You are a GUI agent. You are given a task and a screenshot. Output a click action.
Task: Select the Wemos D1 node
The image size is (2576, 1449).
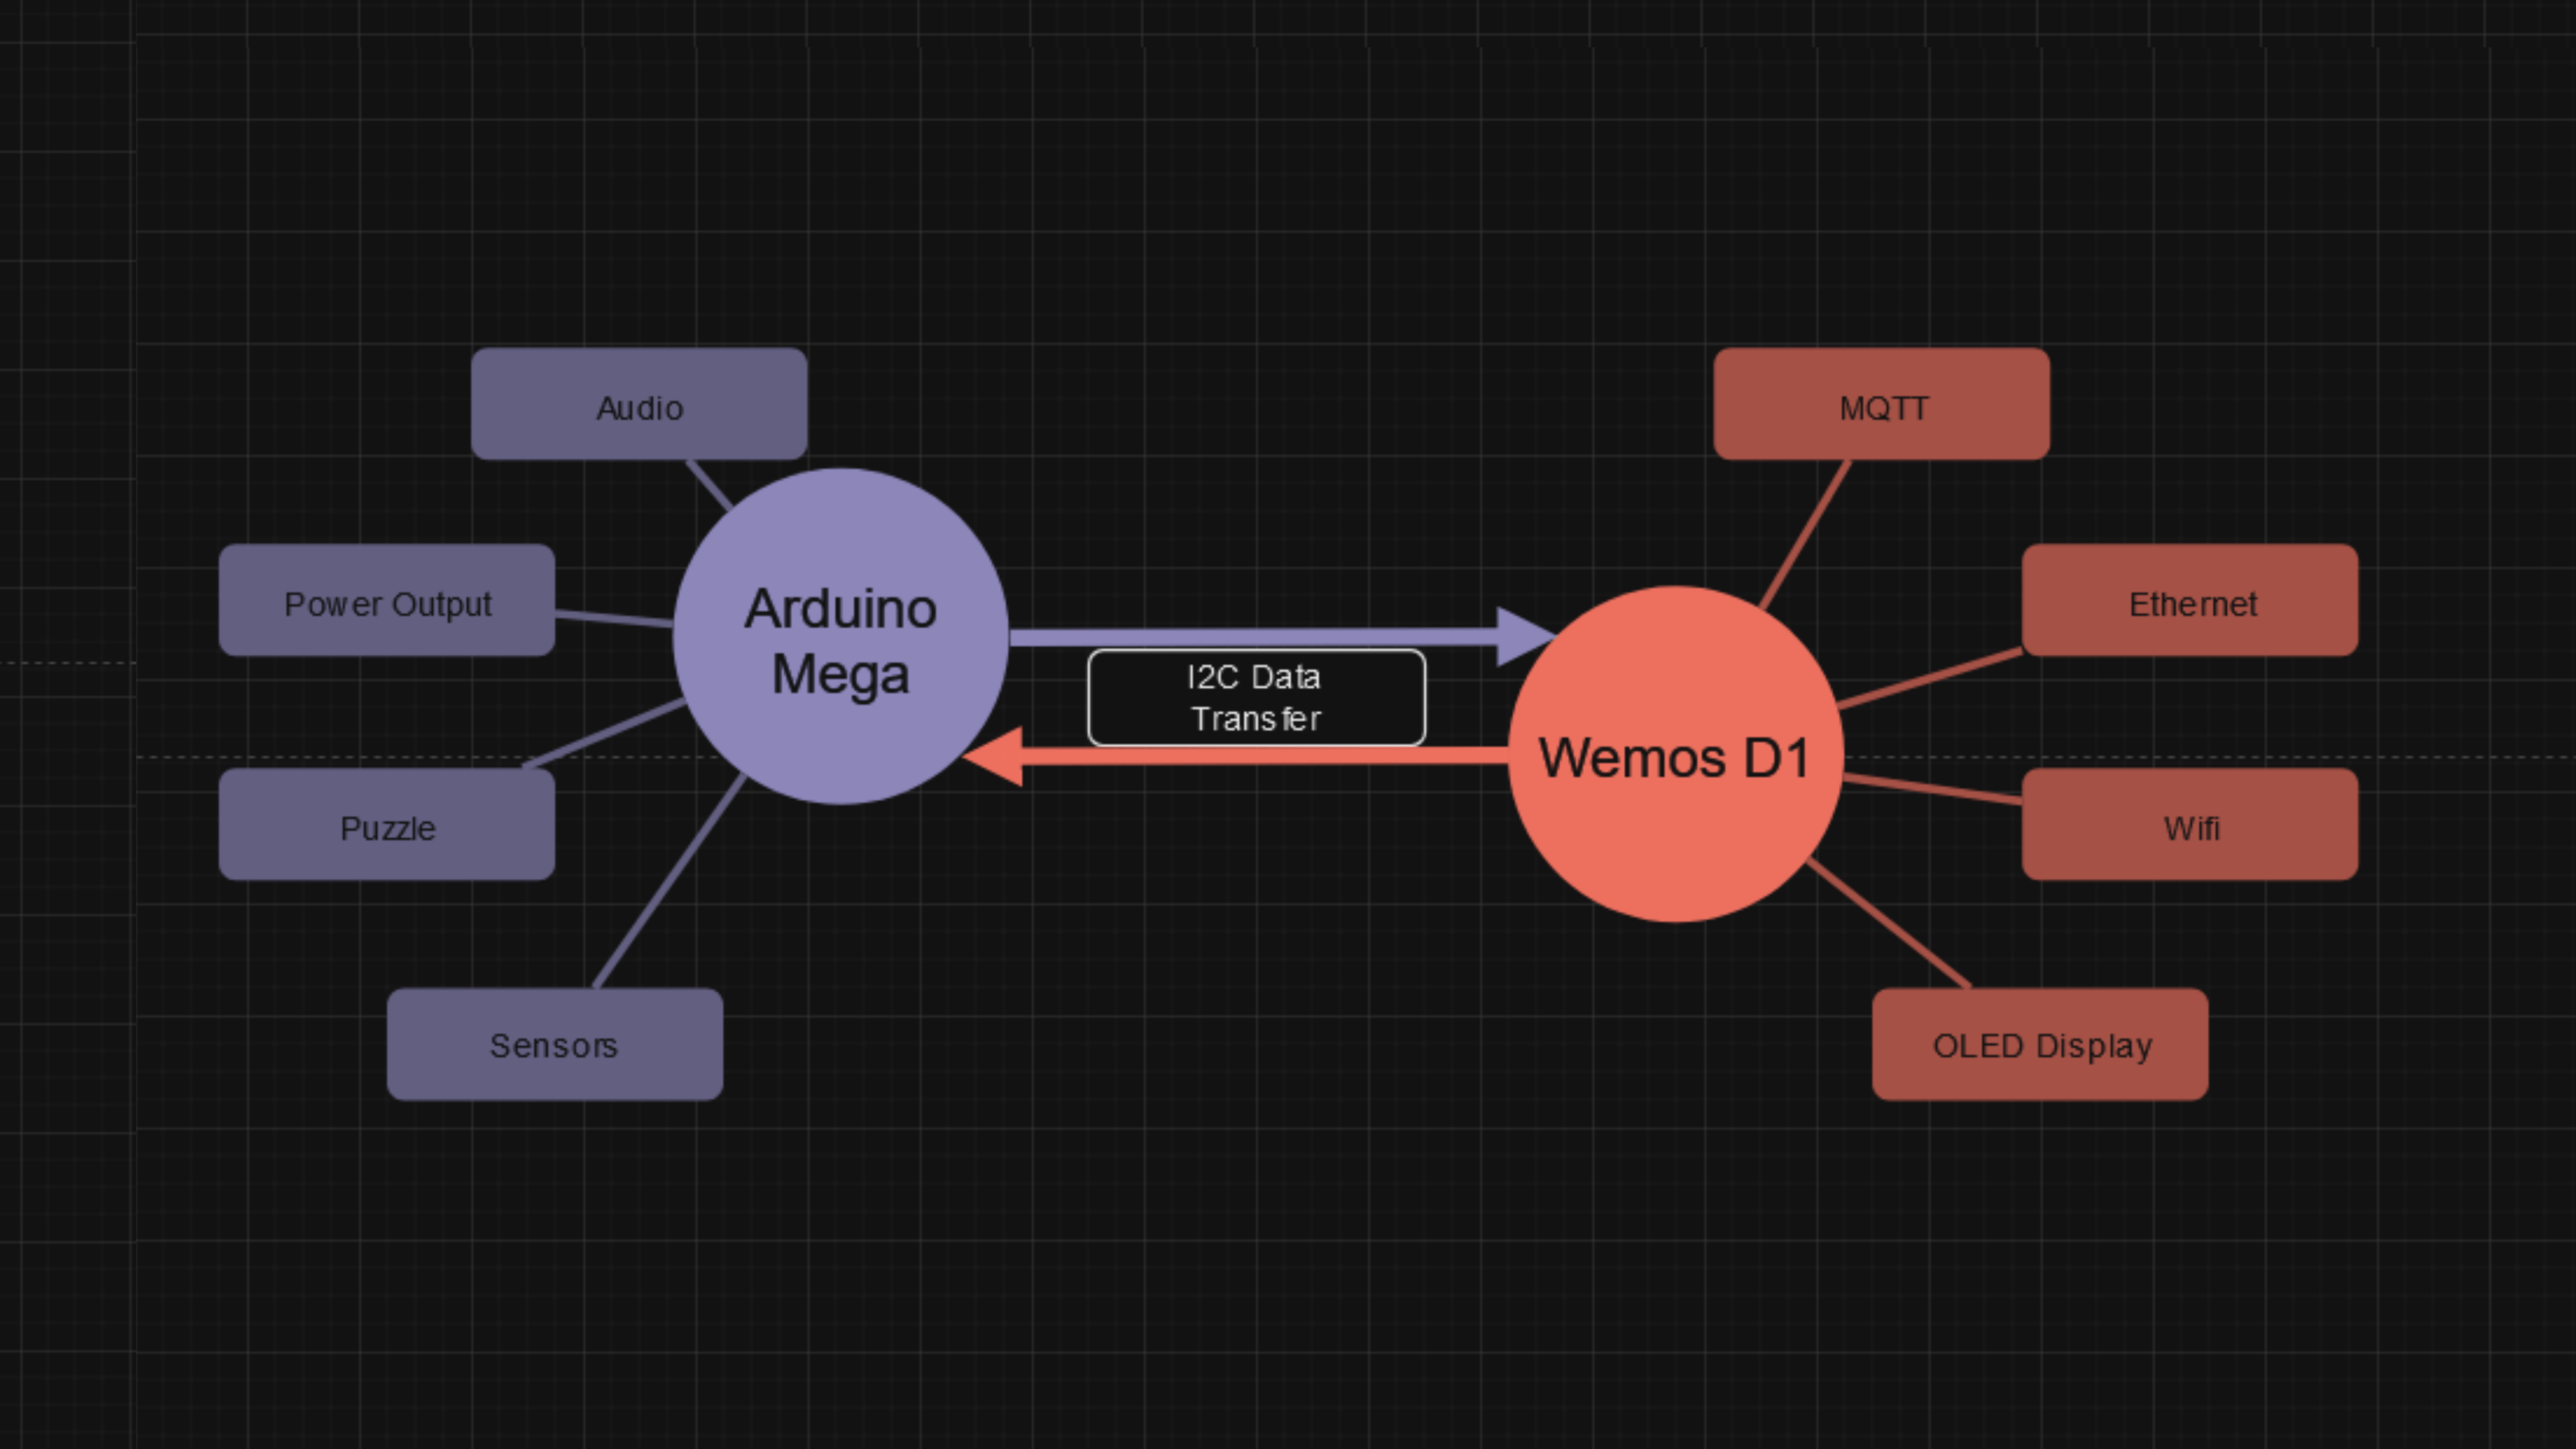tap(1677, 758)
